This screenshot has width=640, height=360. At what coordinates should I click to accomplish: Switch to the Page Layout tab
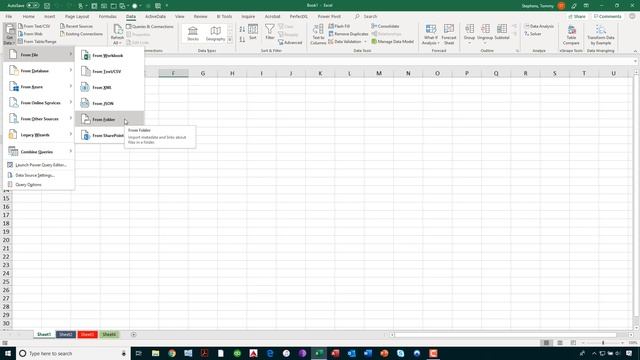77,16
